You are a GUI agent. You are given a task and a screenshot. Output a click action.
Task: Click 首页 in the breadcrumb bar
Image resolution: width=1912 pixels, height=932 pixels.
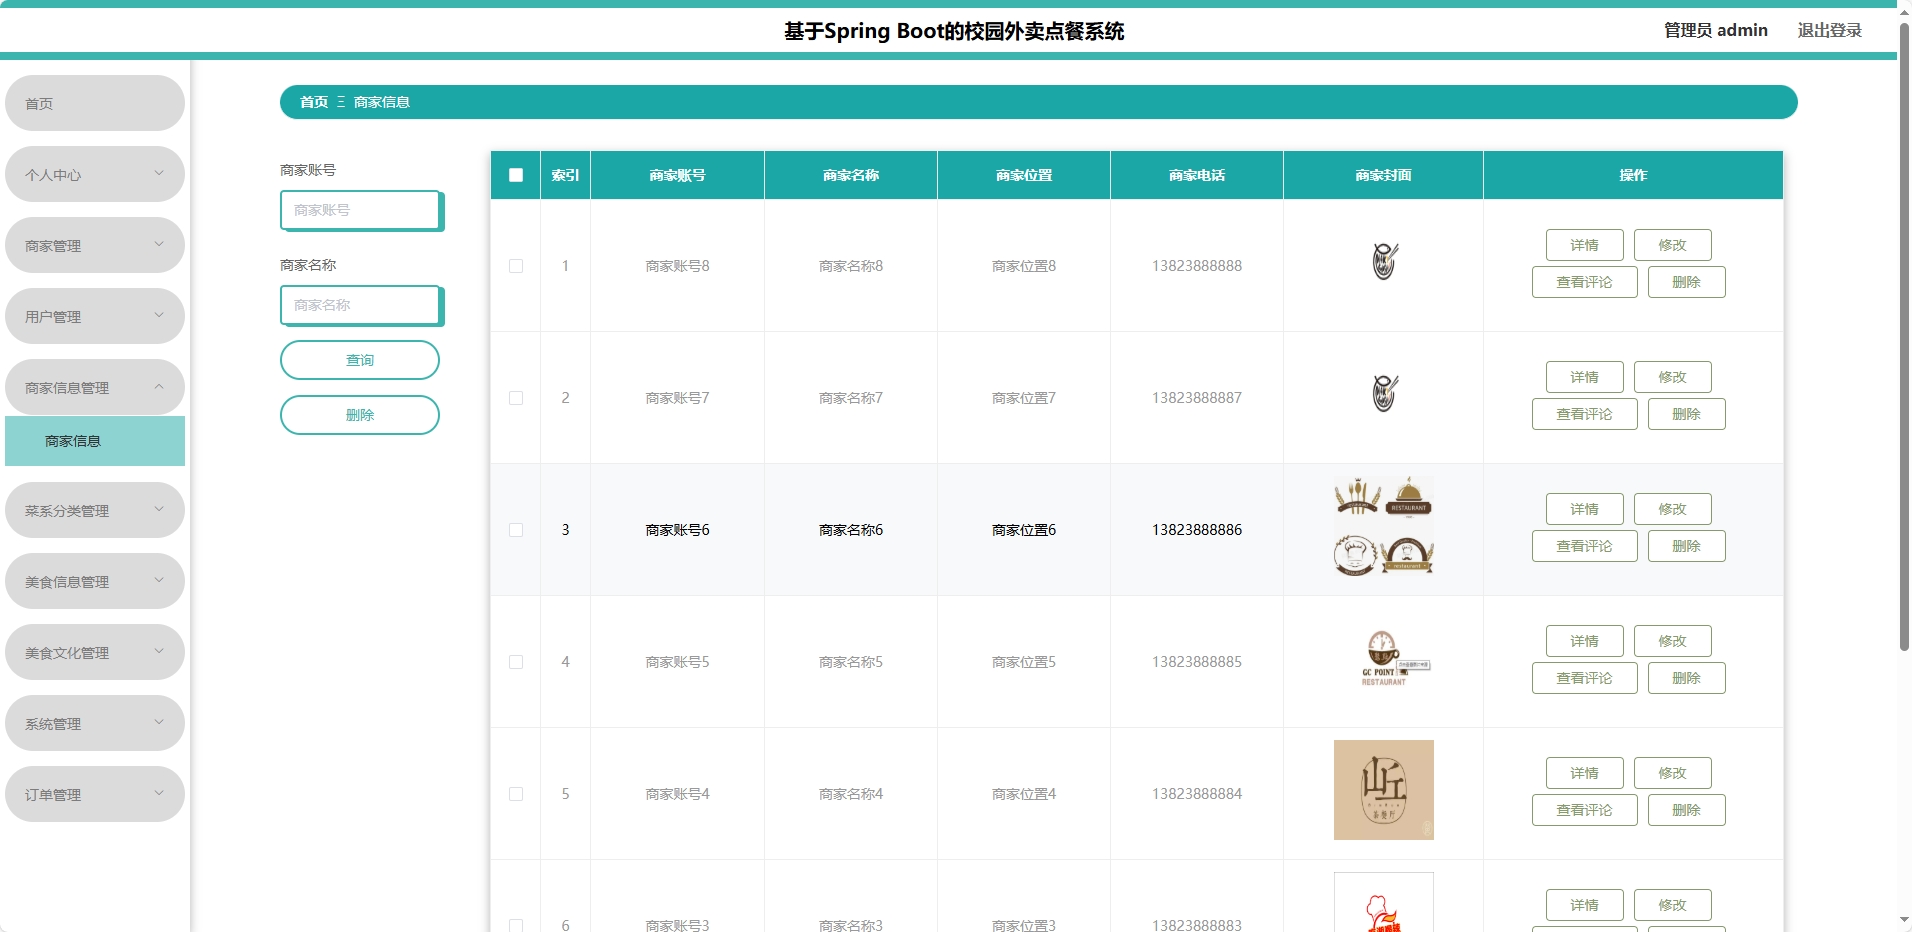click(x=314, y=102)
